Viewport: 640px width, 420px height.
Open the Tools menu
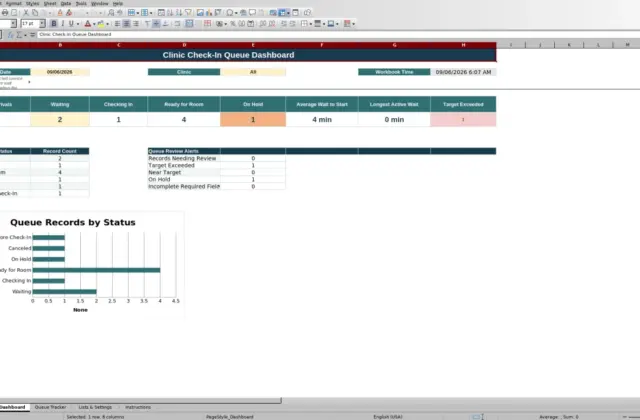[81, 3]
